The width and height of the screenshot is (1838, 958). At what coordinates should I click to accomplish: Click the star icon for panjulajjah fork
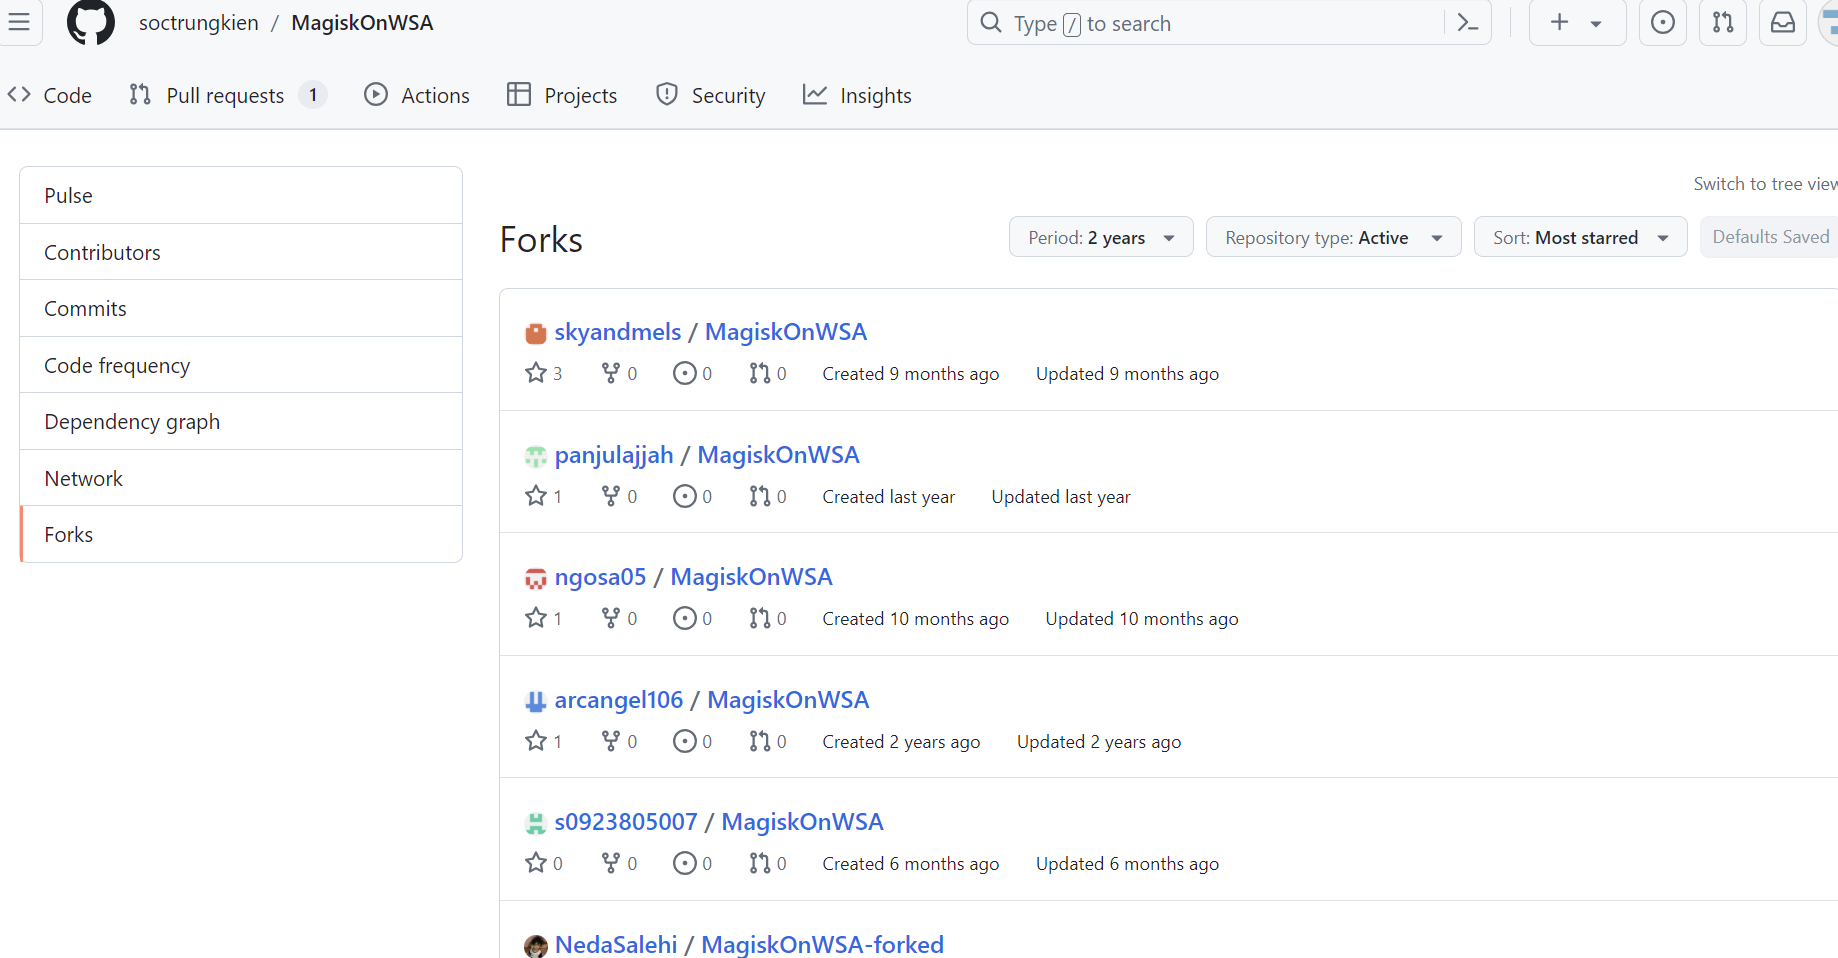pyautogui.click(x=536, y=496)
